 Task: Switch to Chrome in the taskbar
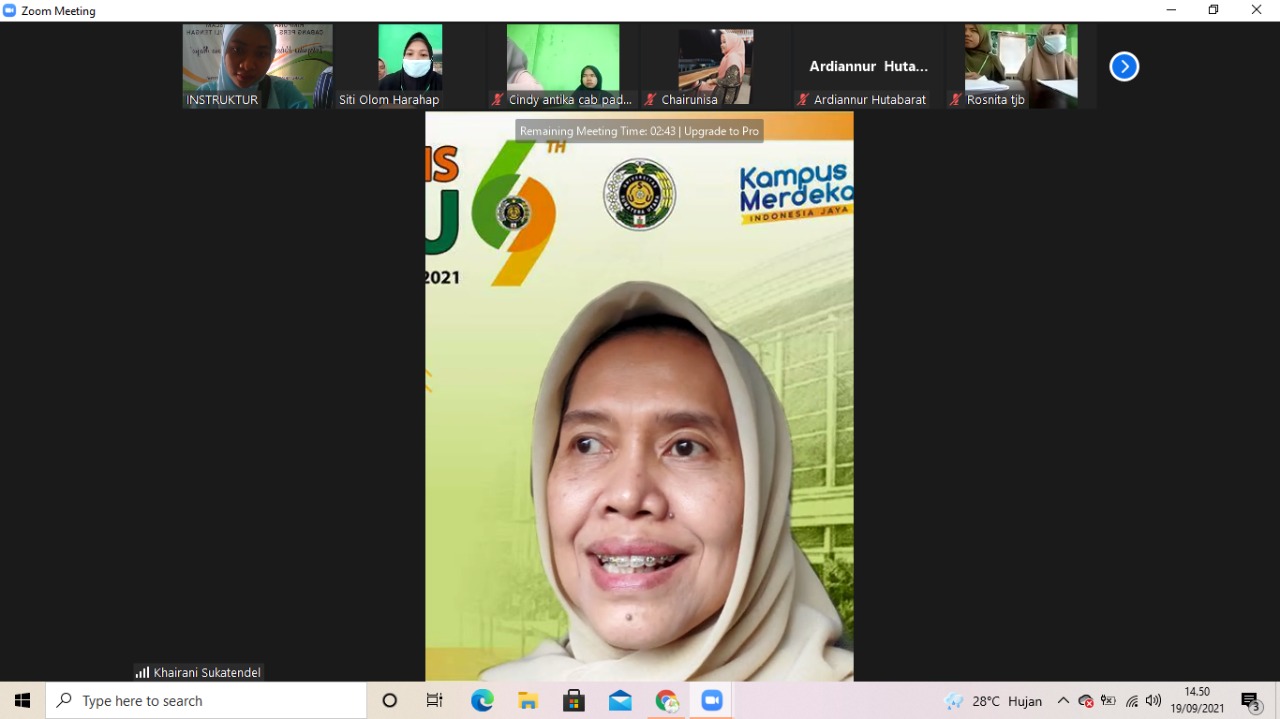point(666,701)
